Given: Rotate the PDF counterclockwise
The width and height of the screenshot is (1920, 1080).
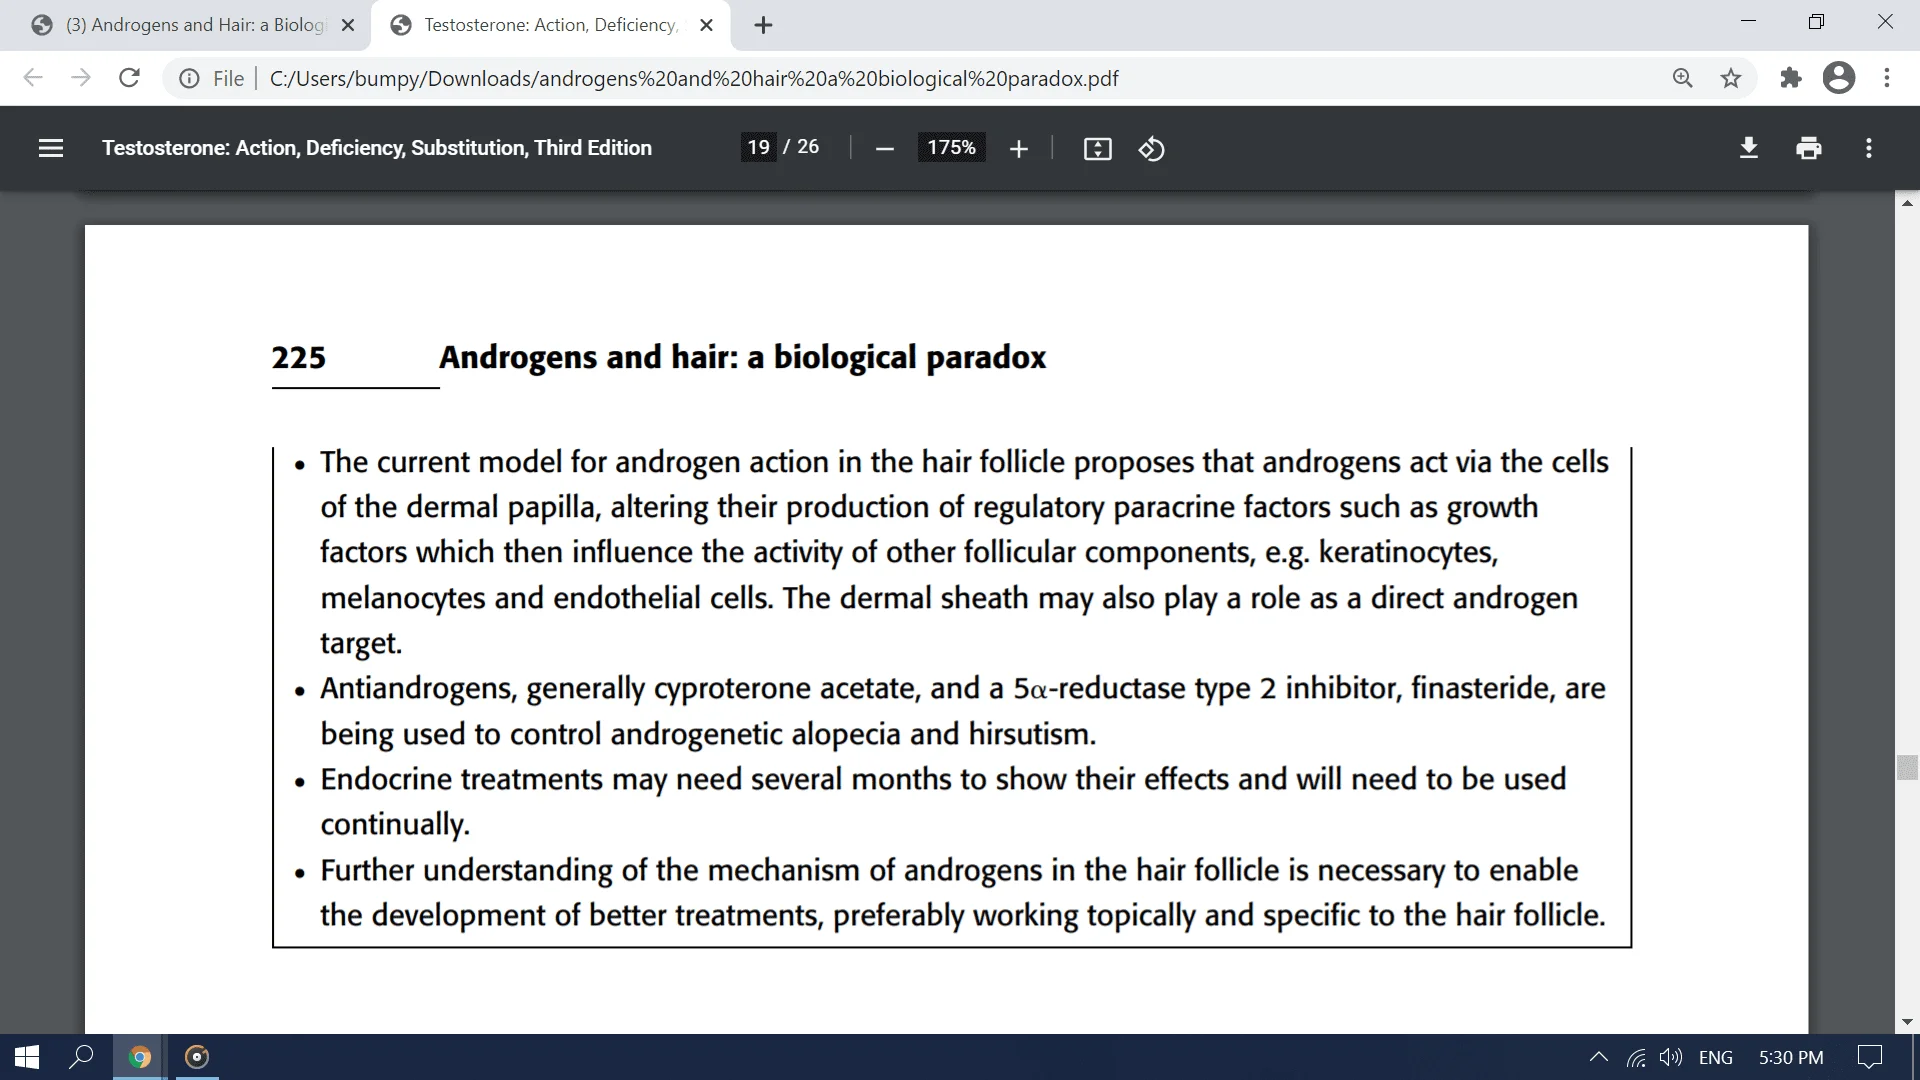Looking at the screenshot, I should (1151, 149).
